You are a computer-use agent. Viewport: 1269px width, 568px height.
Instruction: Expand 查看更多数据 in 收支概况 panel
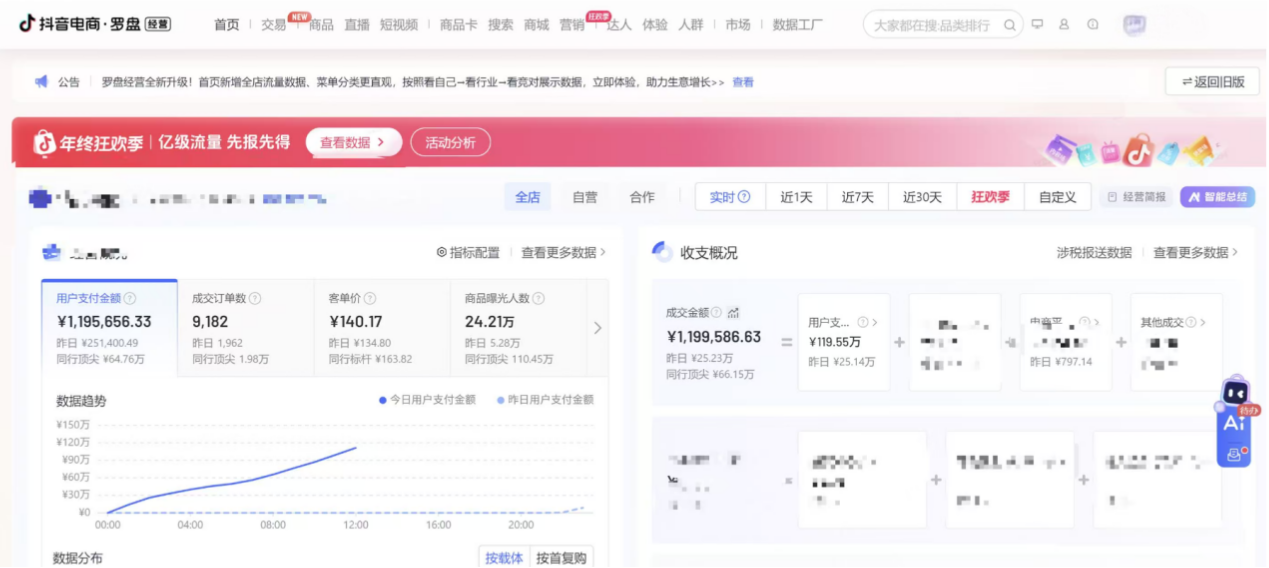[x=1195, y=253]
